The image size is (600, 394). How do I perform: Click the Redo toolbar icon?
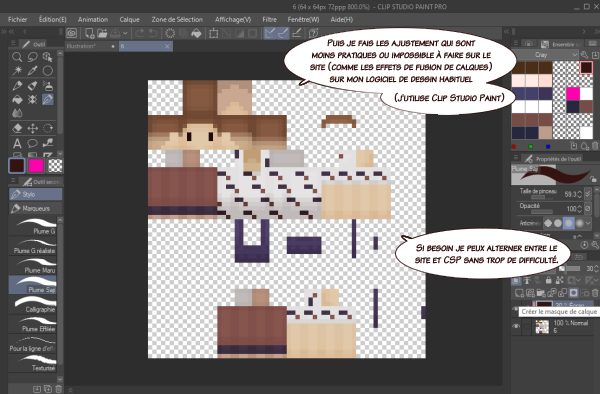click(x=140, y=33)
